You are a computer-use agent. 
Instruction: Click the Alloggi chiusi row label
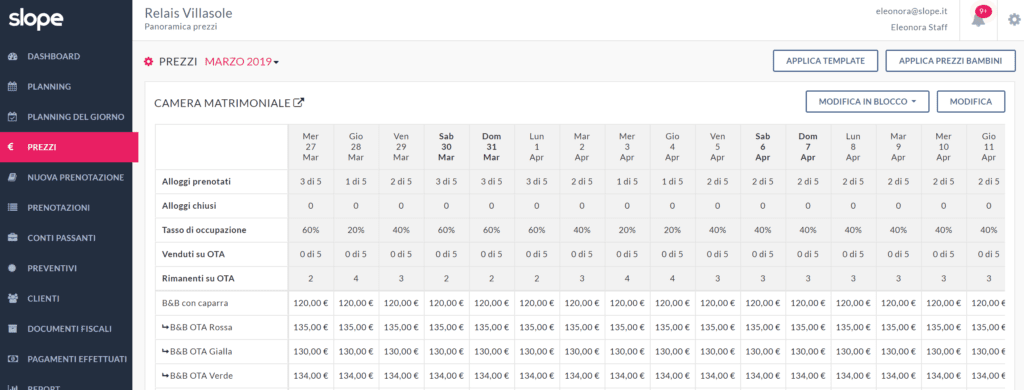click(x=189, y=206)
